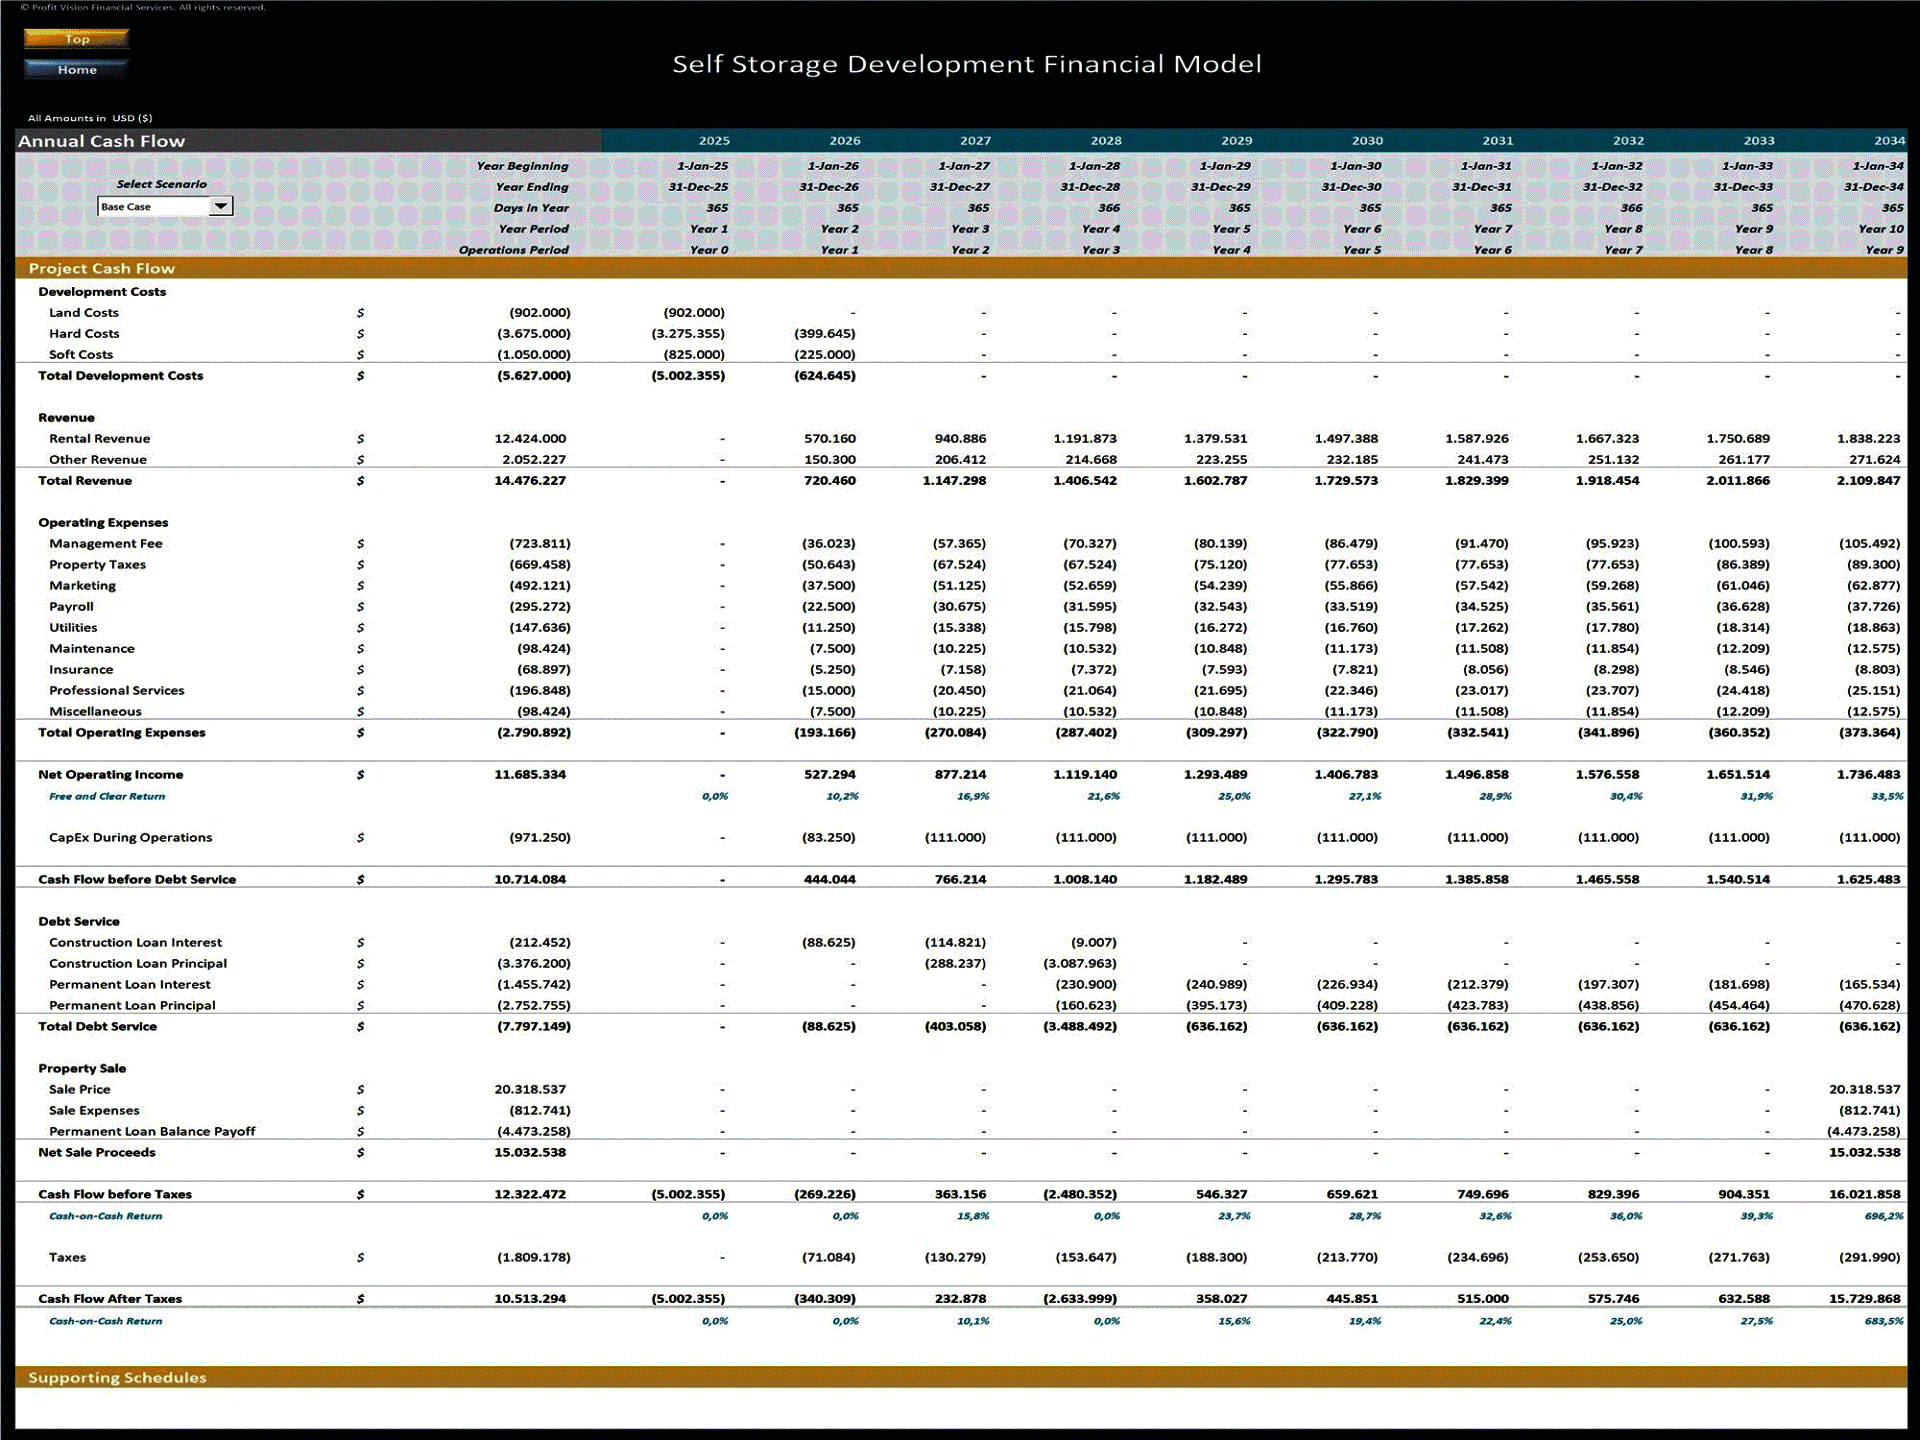Click the Net Operating Income label
The height and width of the screenshot is (1440, 1920).
coord(111,774)
